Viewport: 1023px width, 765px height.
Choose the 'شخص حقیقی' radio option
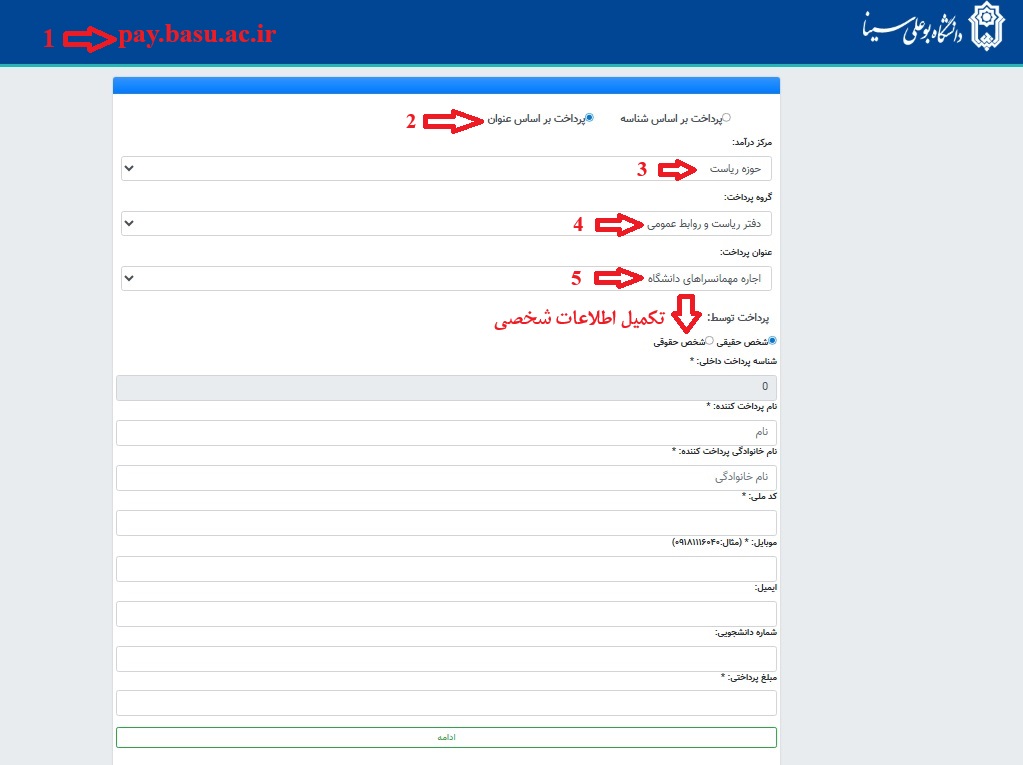[x=772, y=341]
